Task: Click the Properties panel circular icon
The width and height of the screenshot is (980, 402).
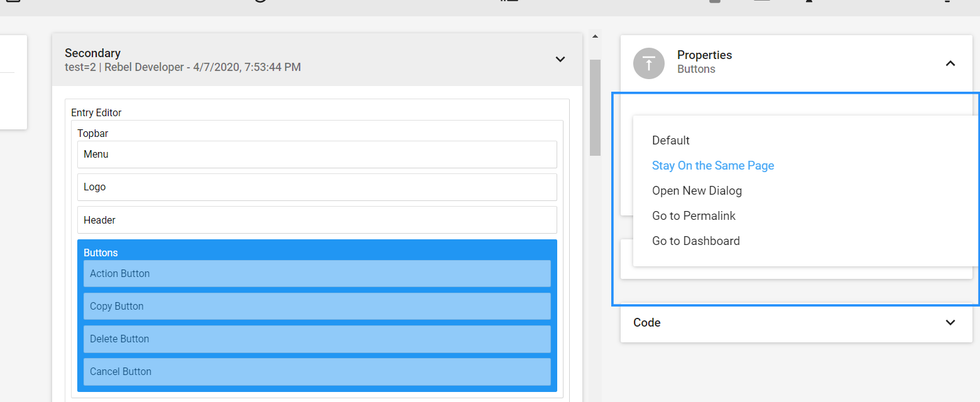Action: pos(650,63)
